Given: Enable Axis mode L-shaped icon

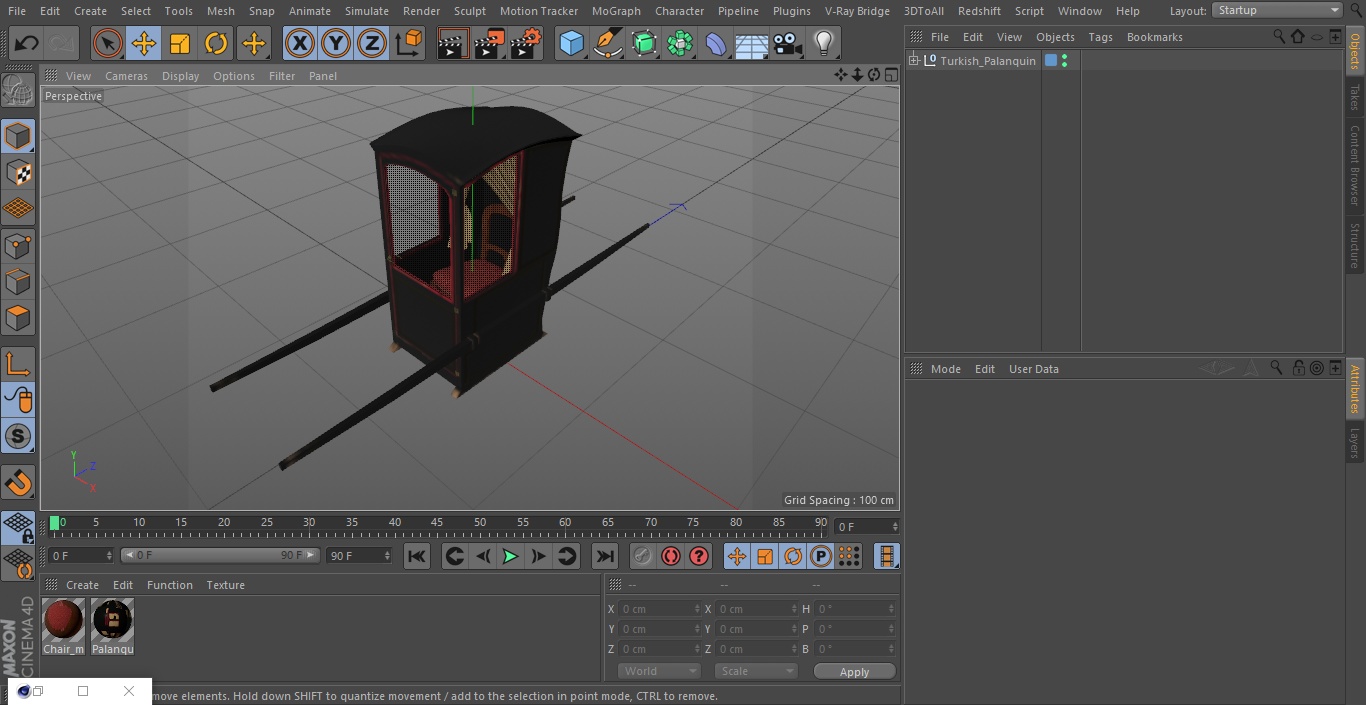Looking at the screenshot, I should 18,364.
